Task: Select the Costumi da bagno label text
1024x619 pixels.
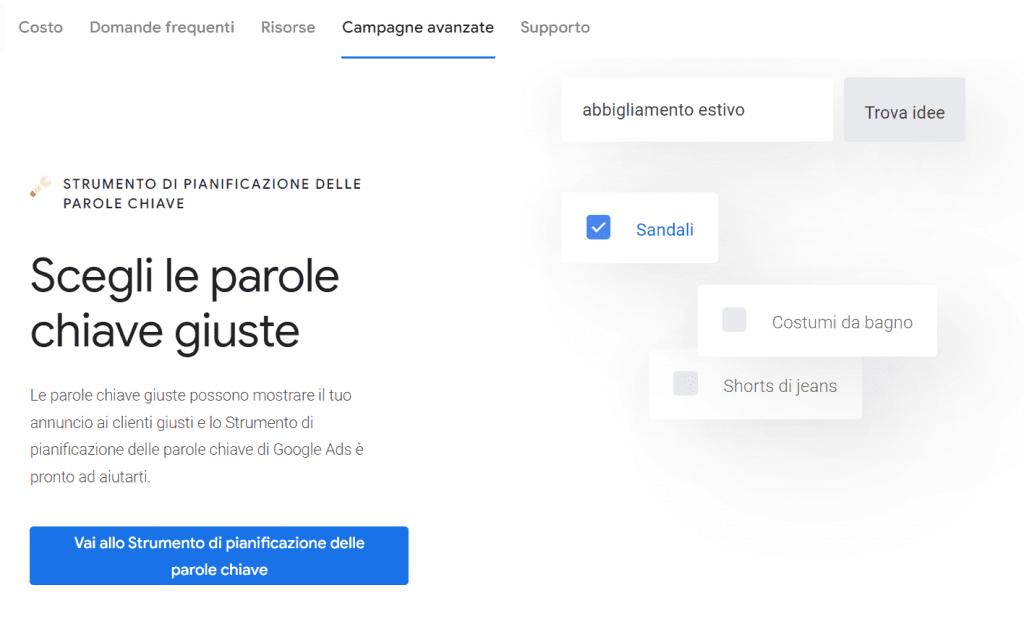Action: coord(842,322)
